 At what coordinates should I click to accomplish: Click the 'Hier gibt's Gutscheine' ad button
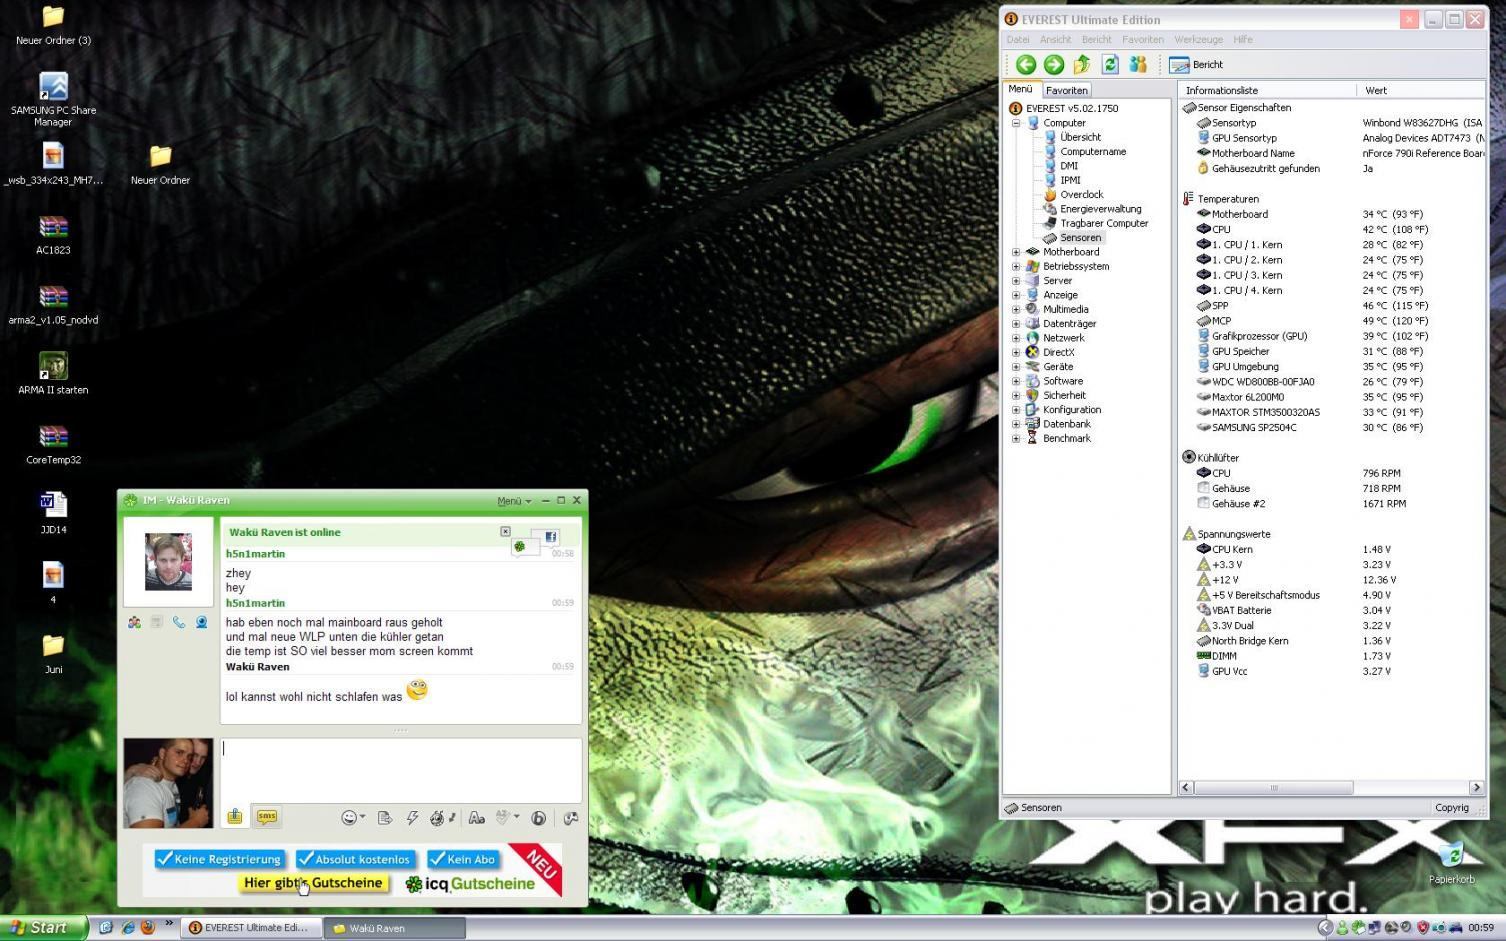click(314, 883)
